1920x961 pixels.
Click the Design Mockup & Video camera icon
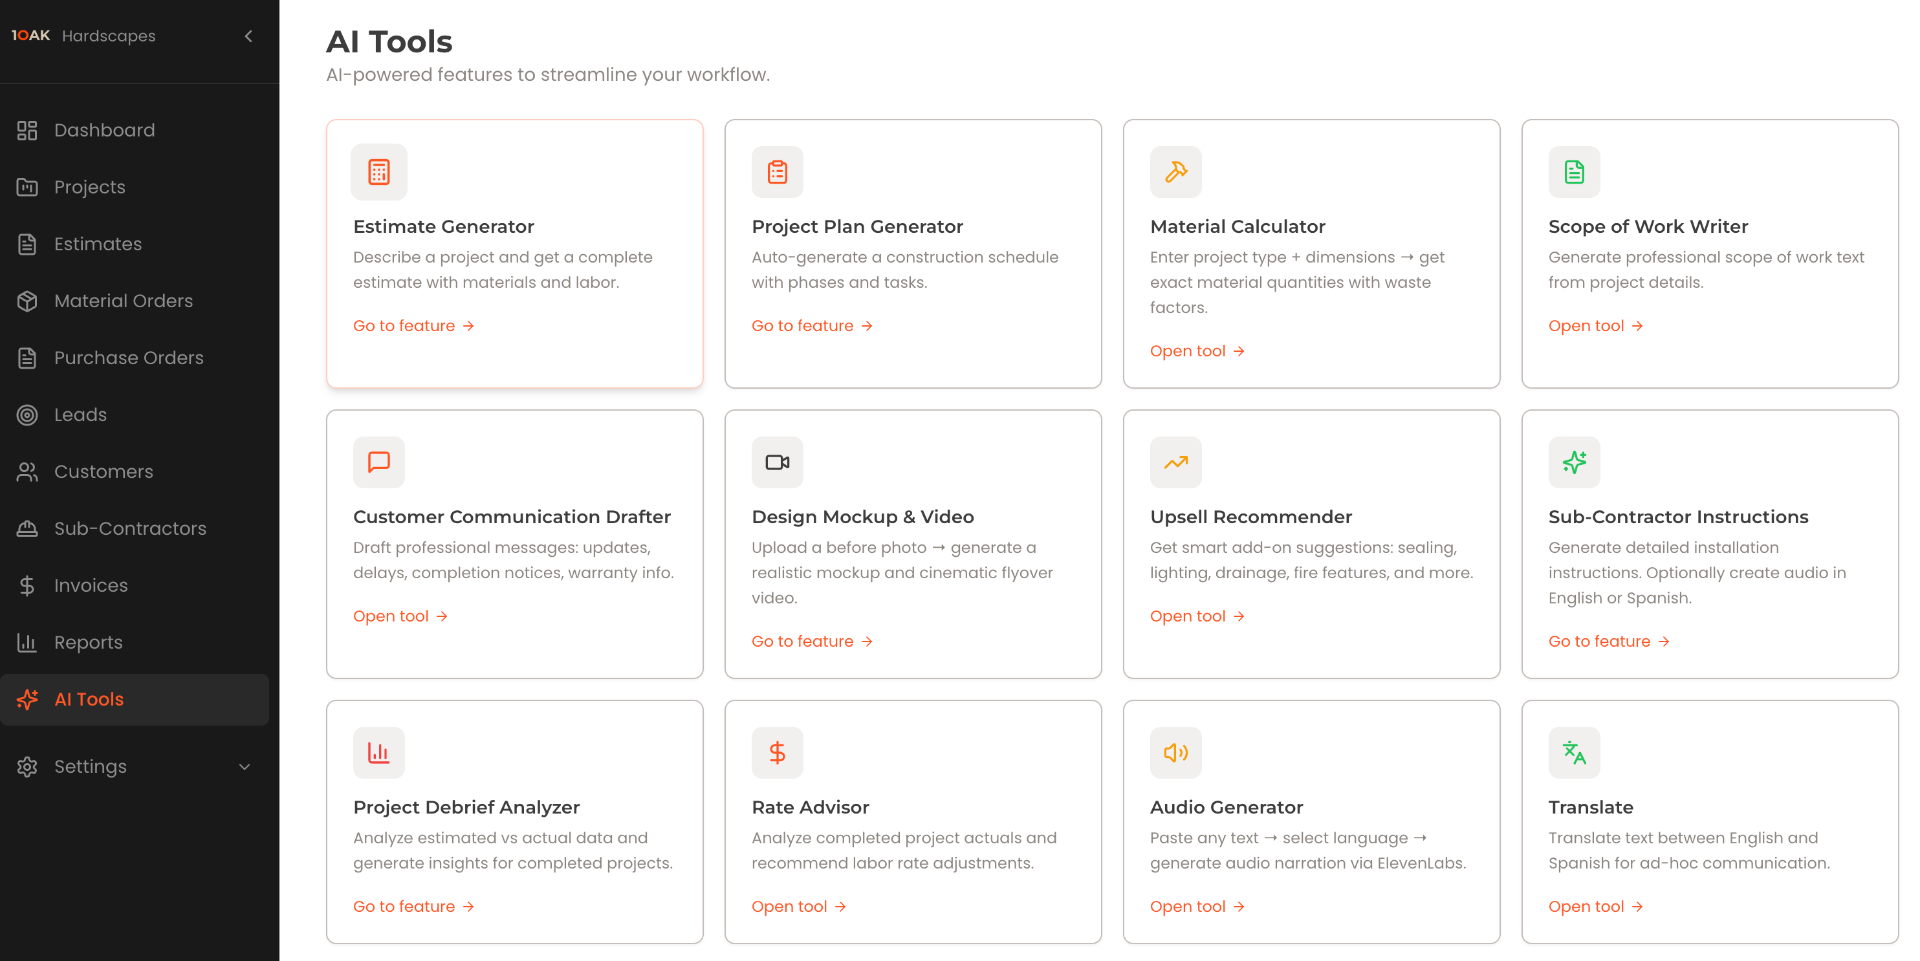click(777, 462)
